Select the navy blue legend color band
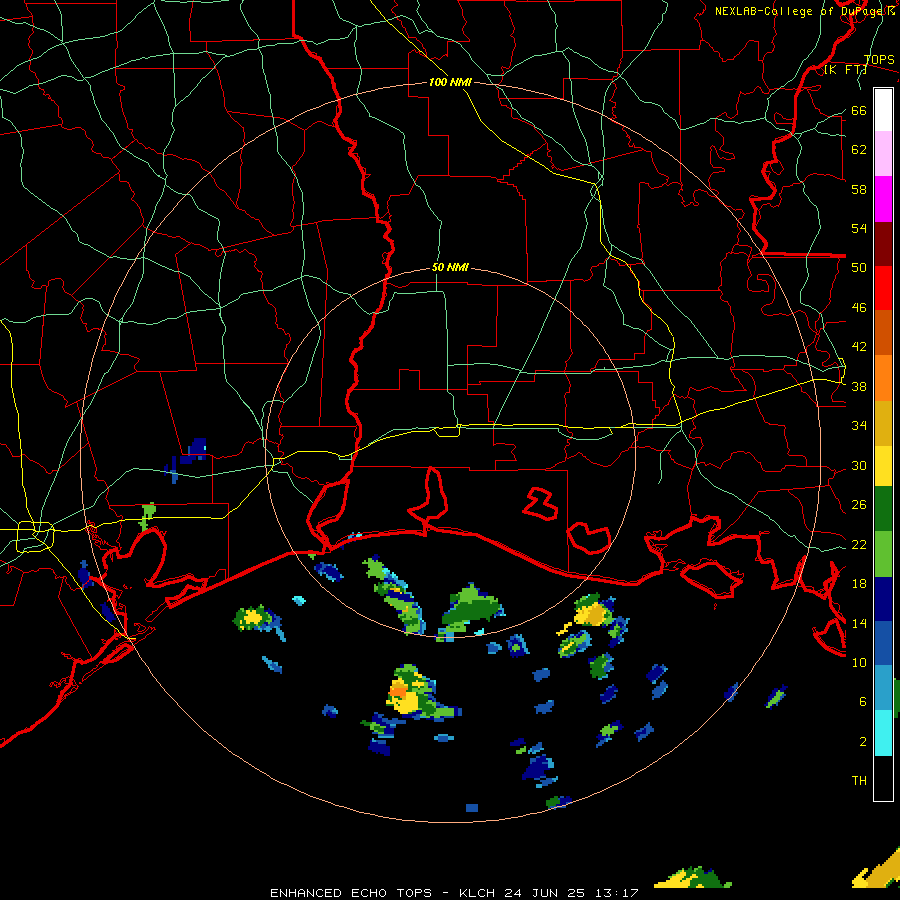Viewport: 900px width, 900px height. coord(883,599)
